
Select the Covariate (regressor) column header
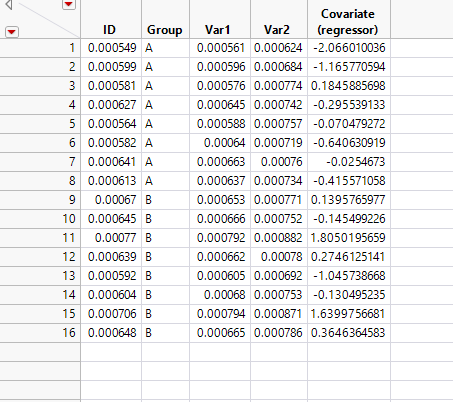pos(349,19)
